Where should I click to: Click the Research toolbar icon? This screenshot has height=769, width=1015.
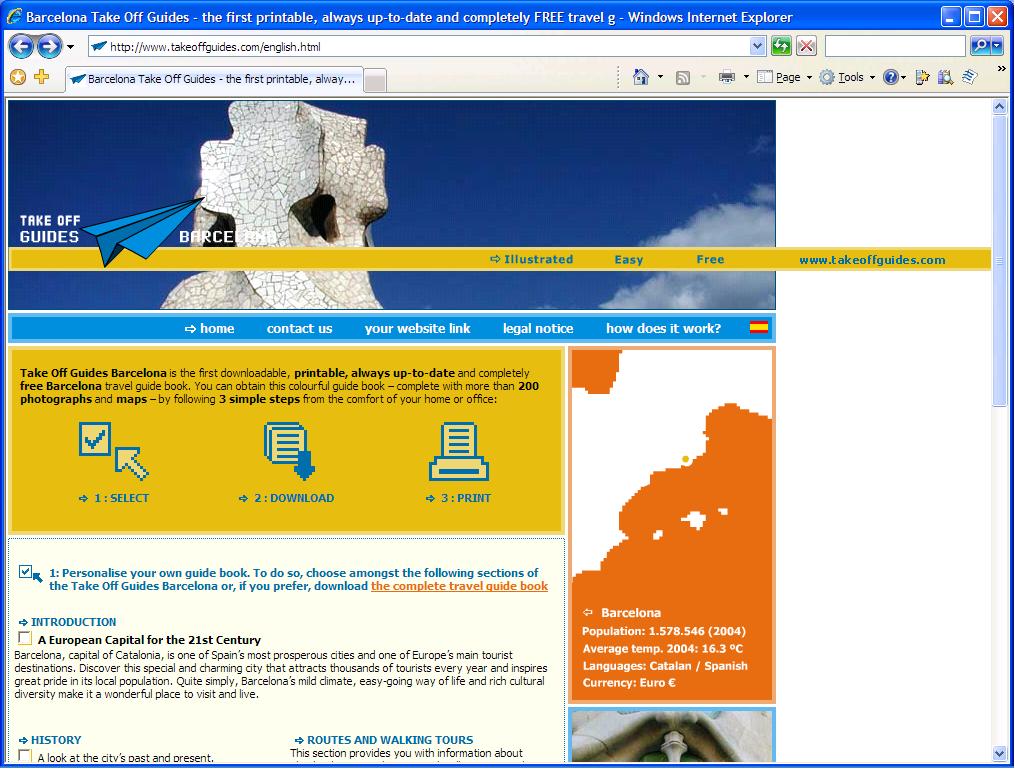[x=946, y=78]
